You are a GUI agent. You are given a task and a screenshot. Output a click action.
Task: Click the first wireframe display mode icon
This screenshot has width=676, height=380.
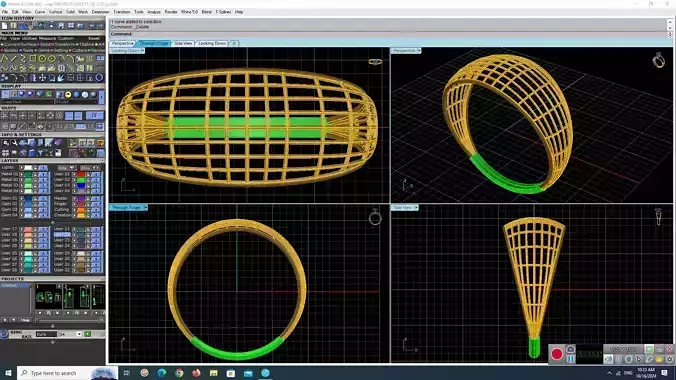pos(6,94)
